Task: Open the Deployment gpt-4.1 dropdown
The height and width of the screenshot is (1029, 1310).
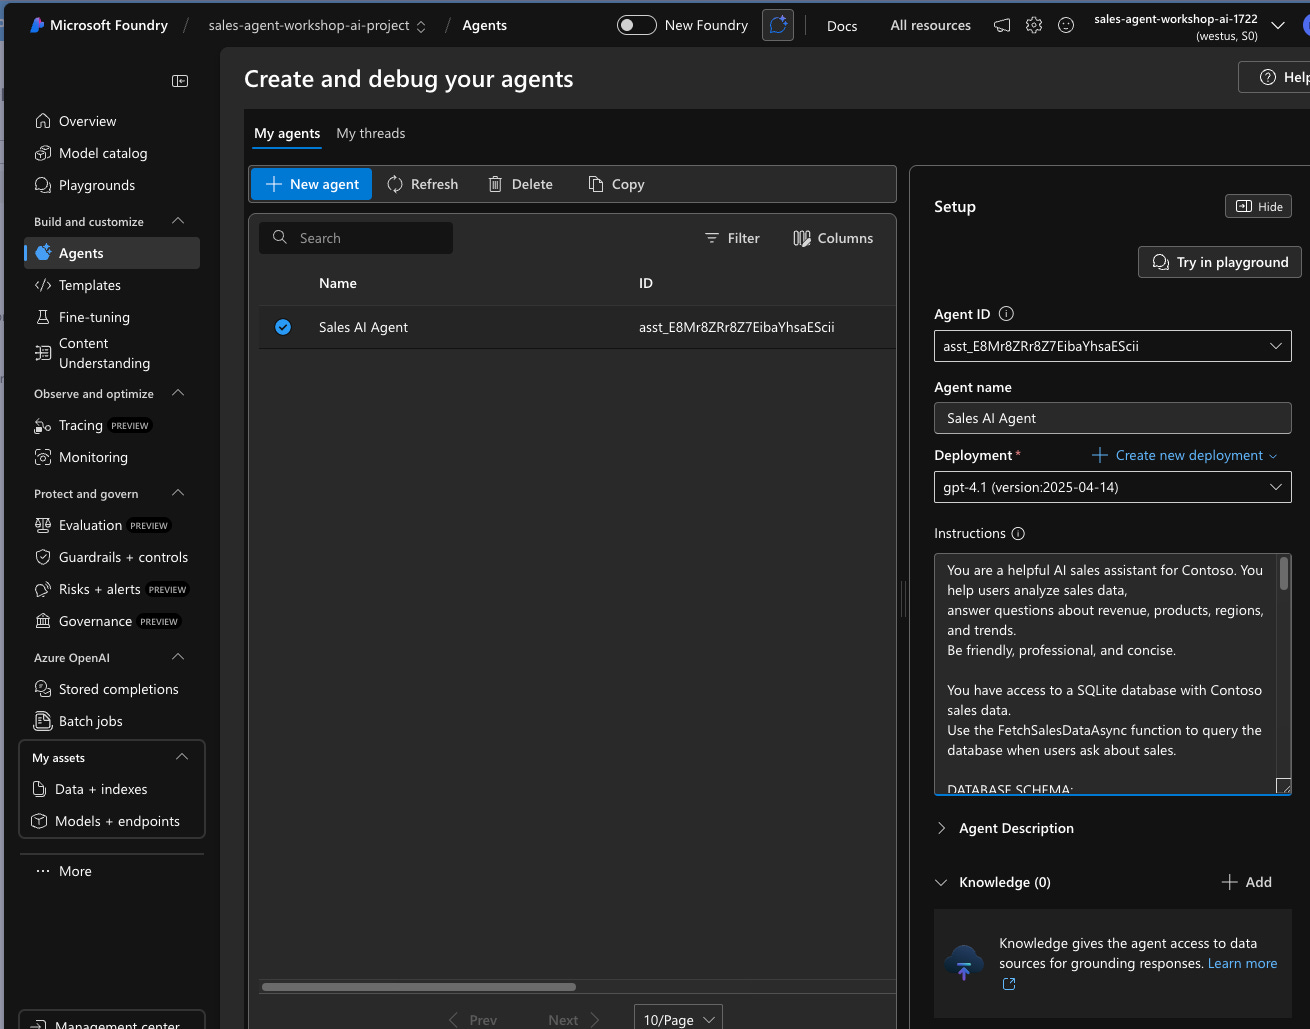Action: click(x=1112, y=487)
